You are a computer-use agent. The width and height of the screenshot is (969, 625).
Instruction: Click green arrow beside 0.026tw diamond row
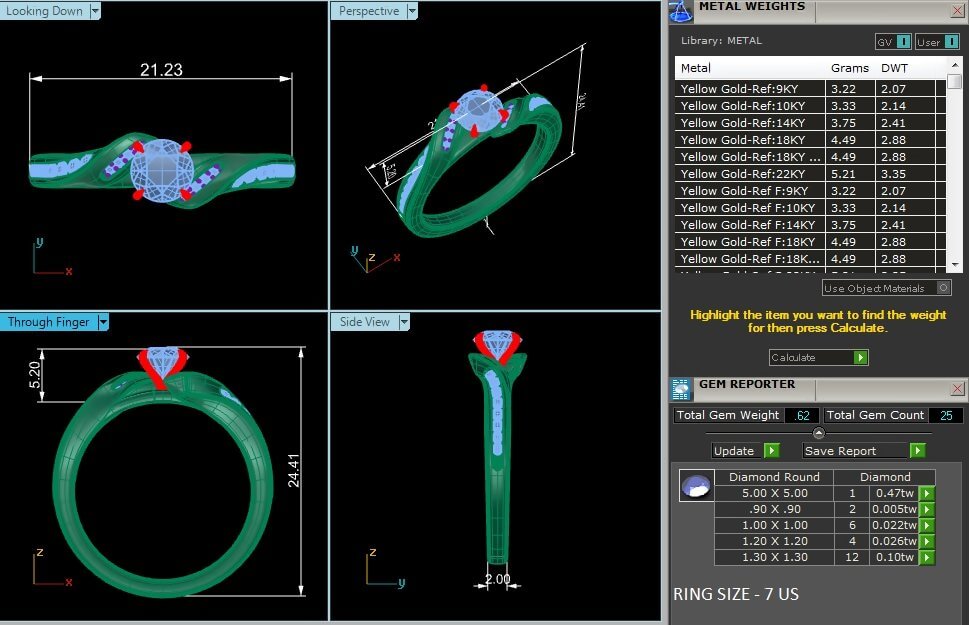coord(927,541)
